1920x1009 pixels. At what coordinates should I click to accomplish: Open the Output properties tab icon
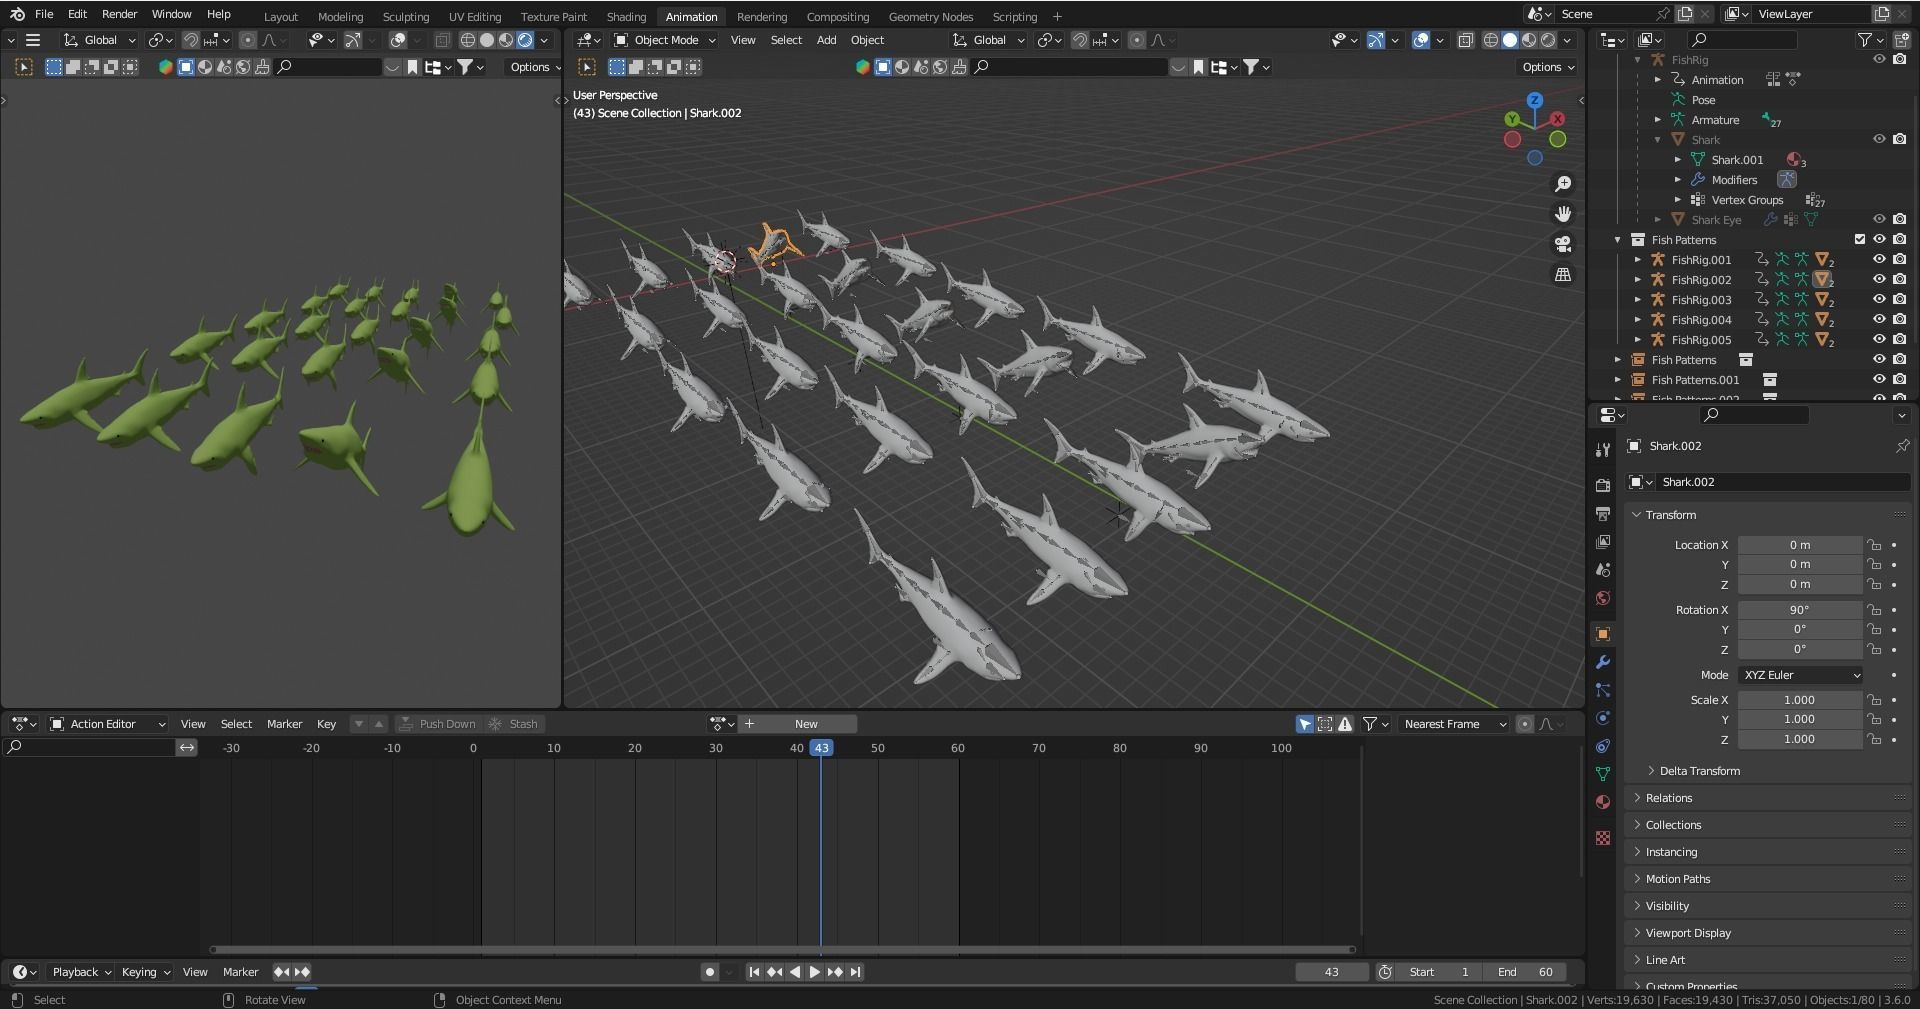pyautogui.click(x=1603, y=513)
